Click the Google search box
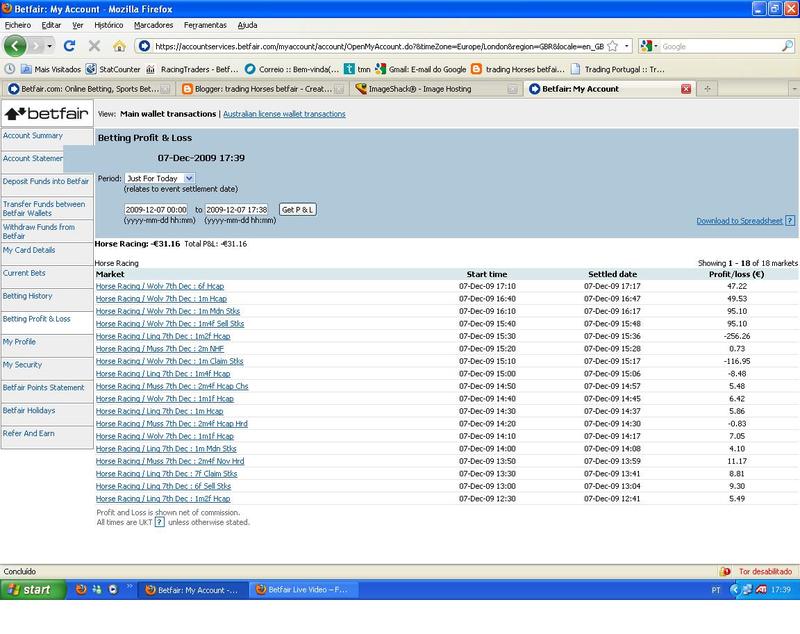Image resolution: width=800 pixels, height=634 pixels. click(x=720, y=46)
